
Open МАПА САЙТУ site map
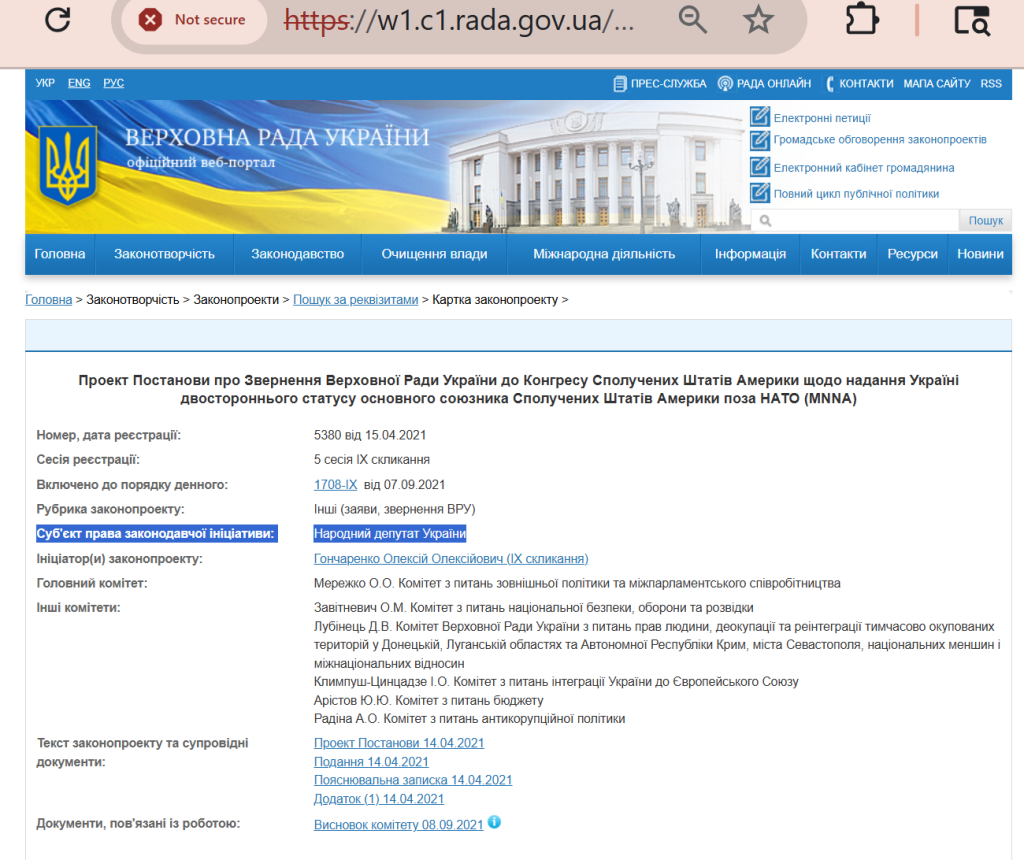click(936, 84)
